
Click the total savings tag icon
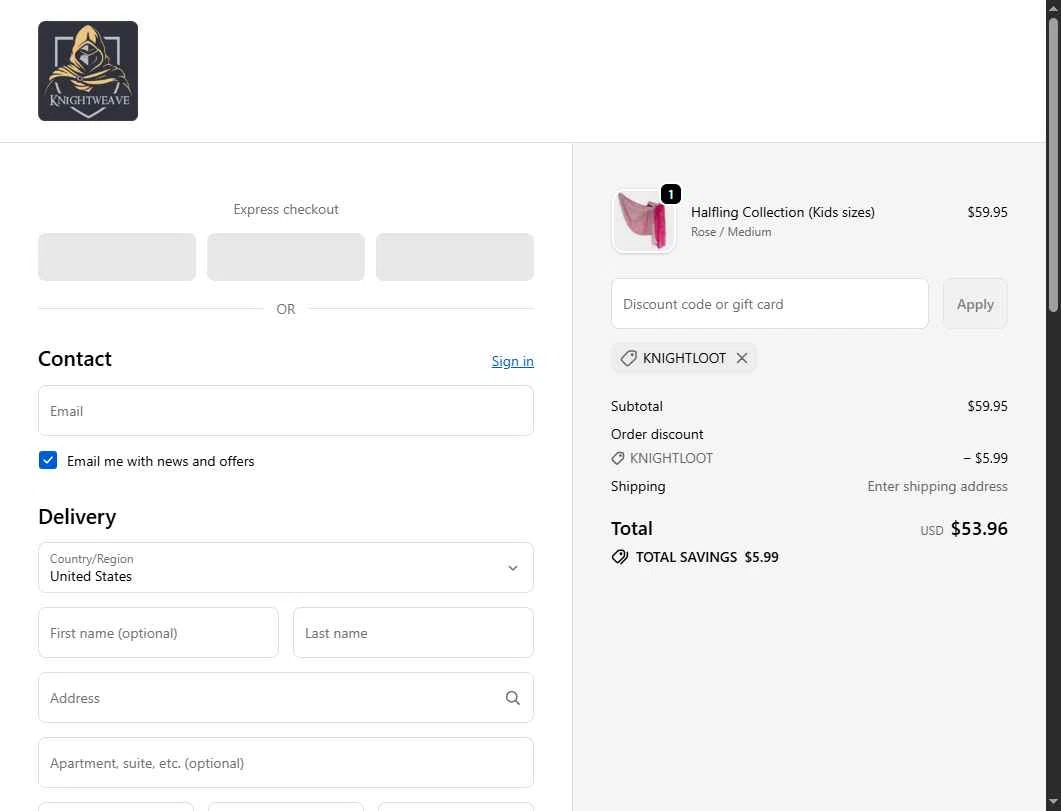coord(620,557)
